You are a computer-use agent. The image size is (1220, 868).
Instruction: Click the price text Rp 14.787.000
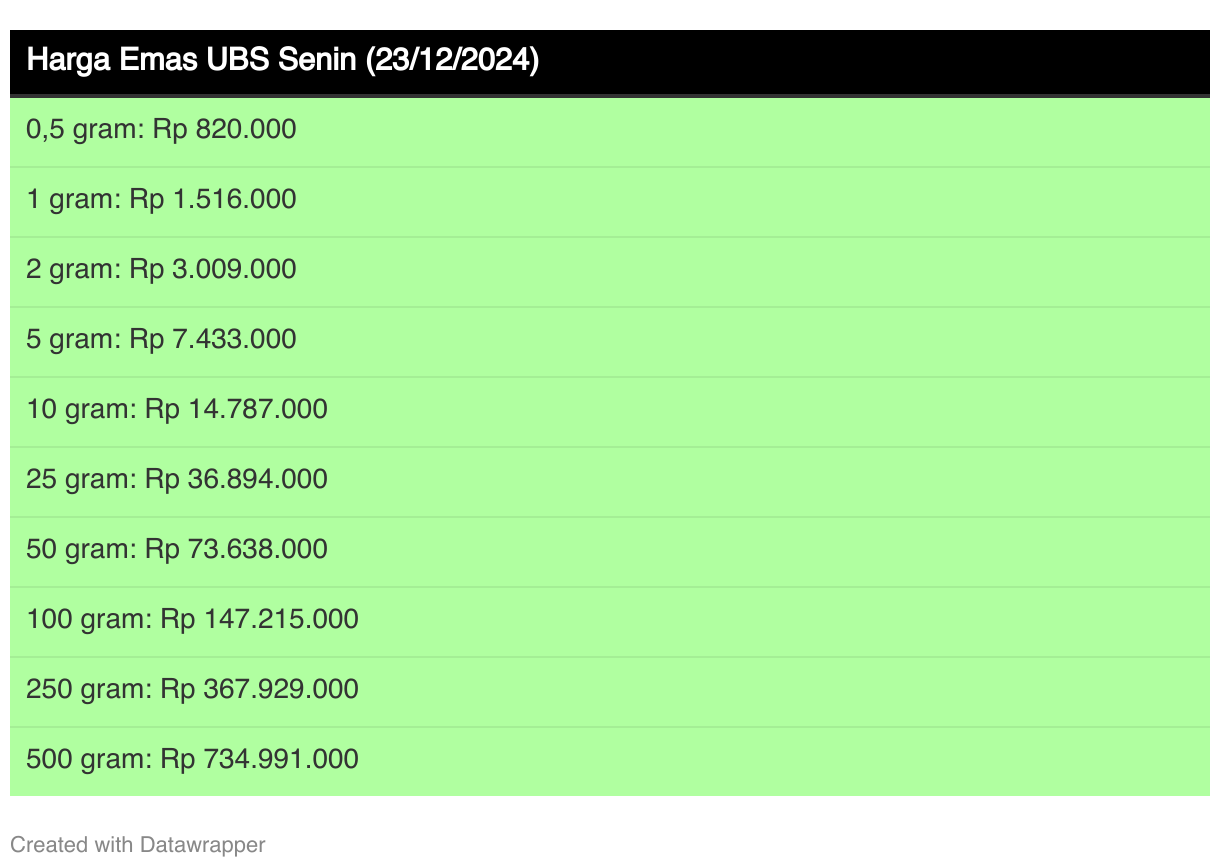pos(237,409)
